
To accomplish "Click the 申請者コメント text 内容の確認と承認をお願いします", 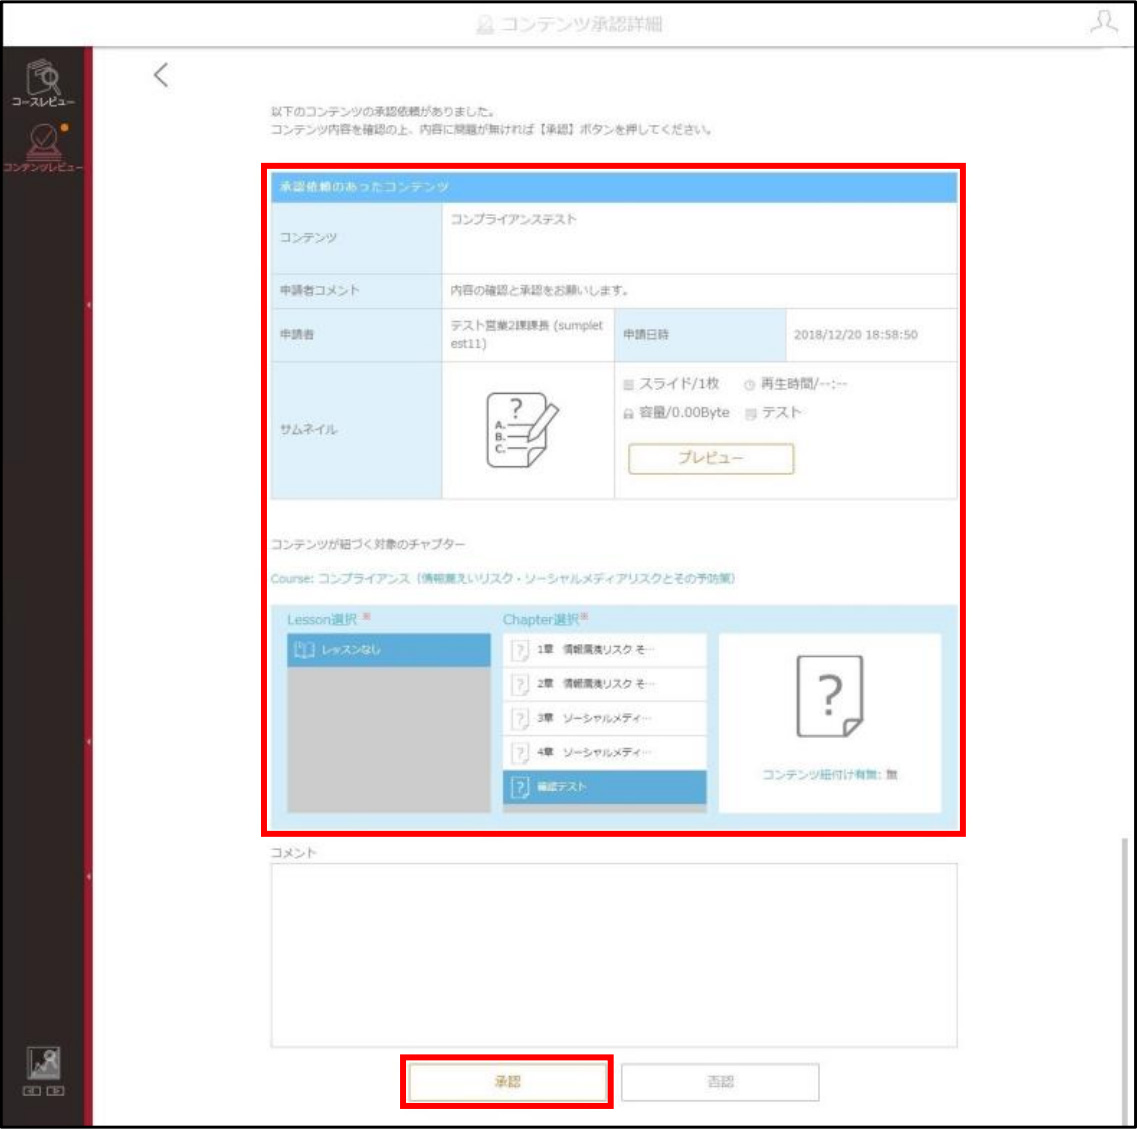I will click(x=539, y=290).
